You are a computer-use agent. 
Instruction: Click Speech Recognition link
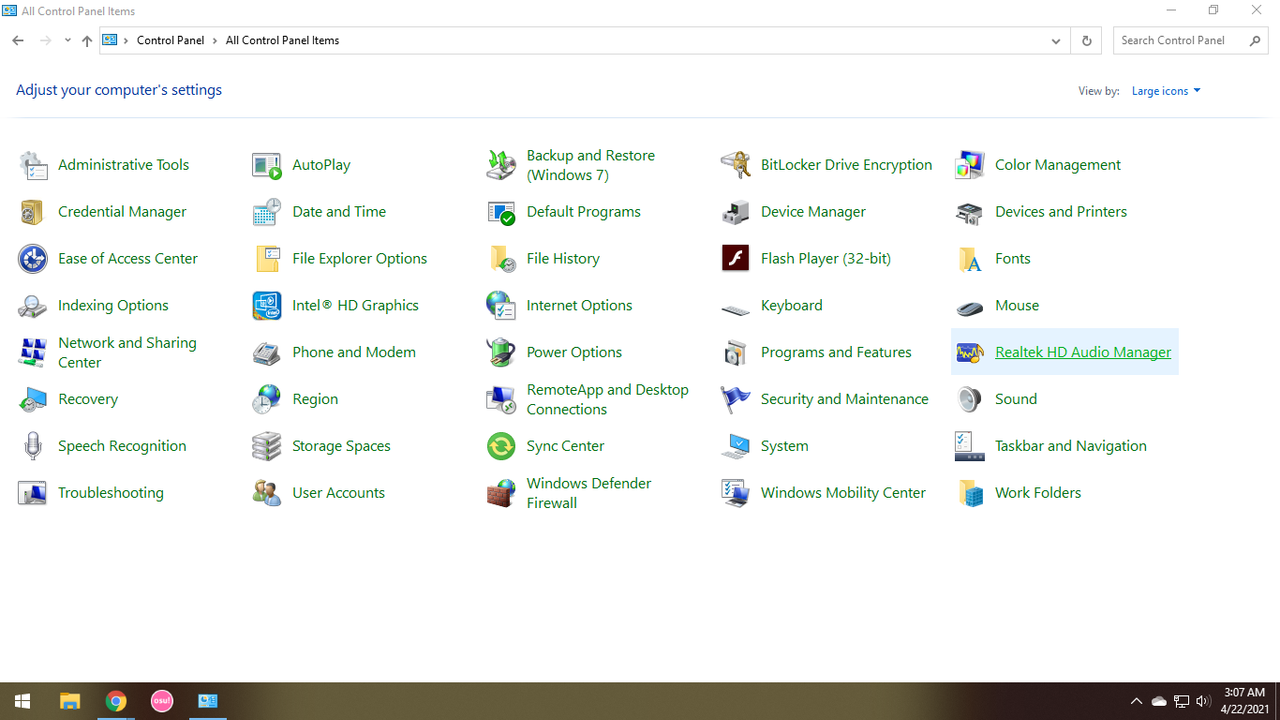(x=122, y=446)
